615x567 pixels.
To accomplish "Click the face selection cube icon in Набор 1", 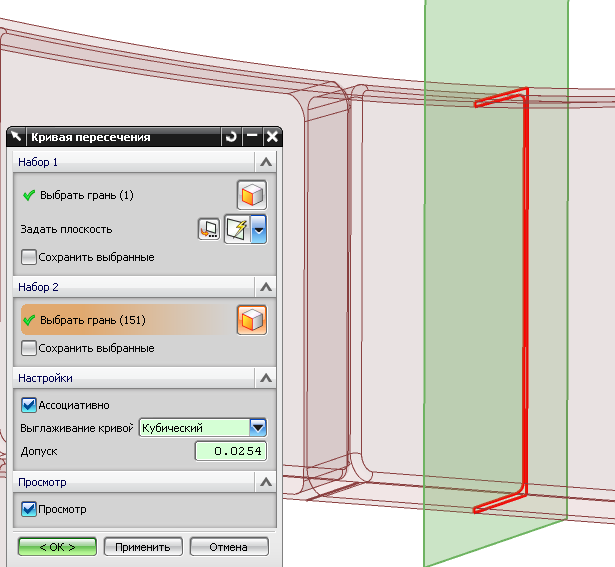I will (x=252, y=195).
